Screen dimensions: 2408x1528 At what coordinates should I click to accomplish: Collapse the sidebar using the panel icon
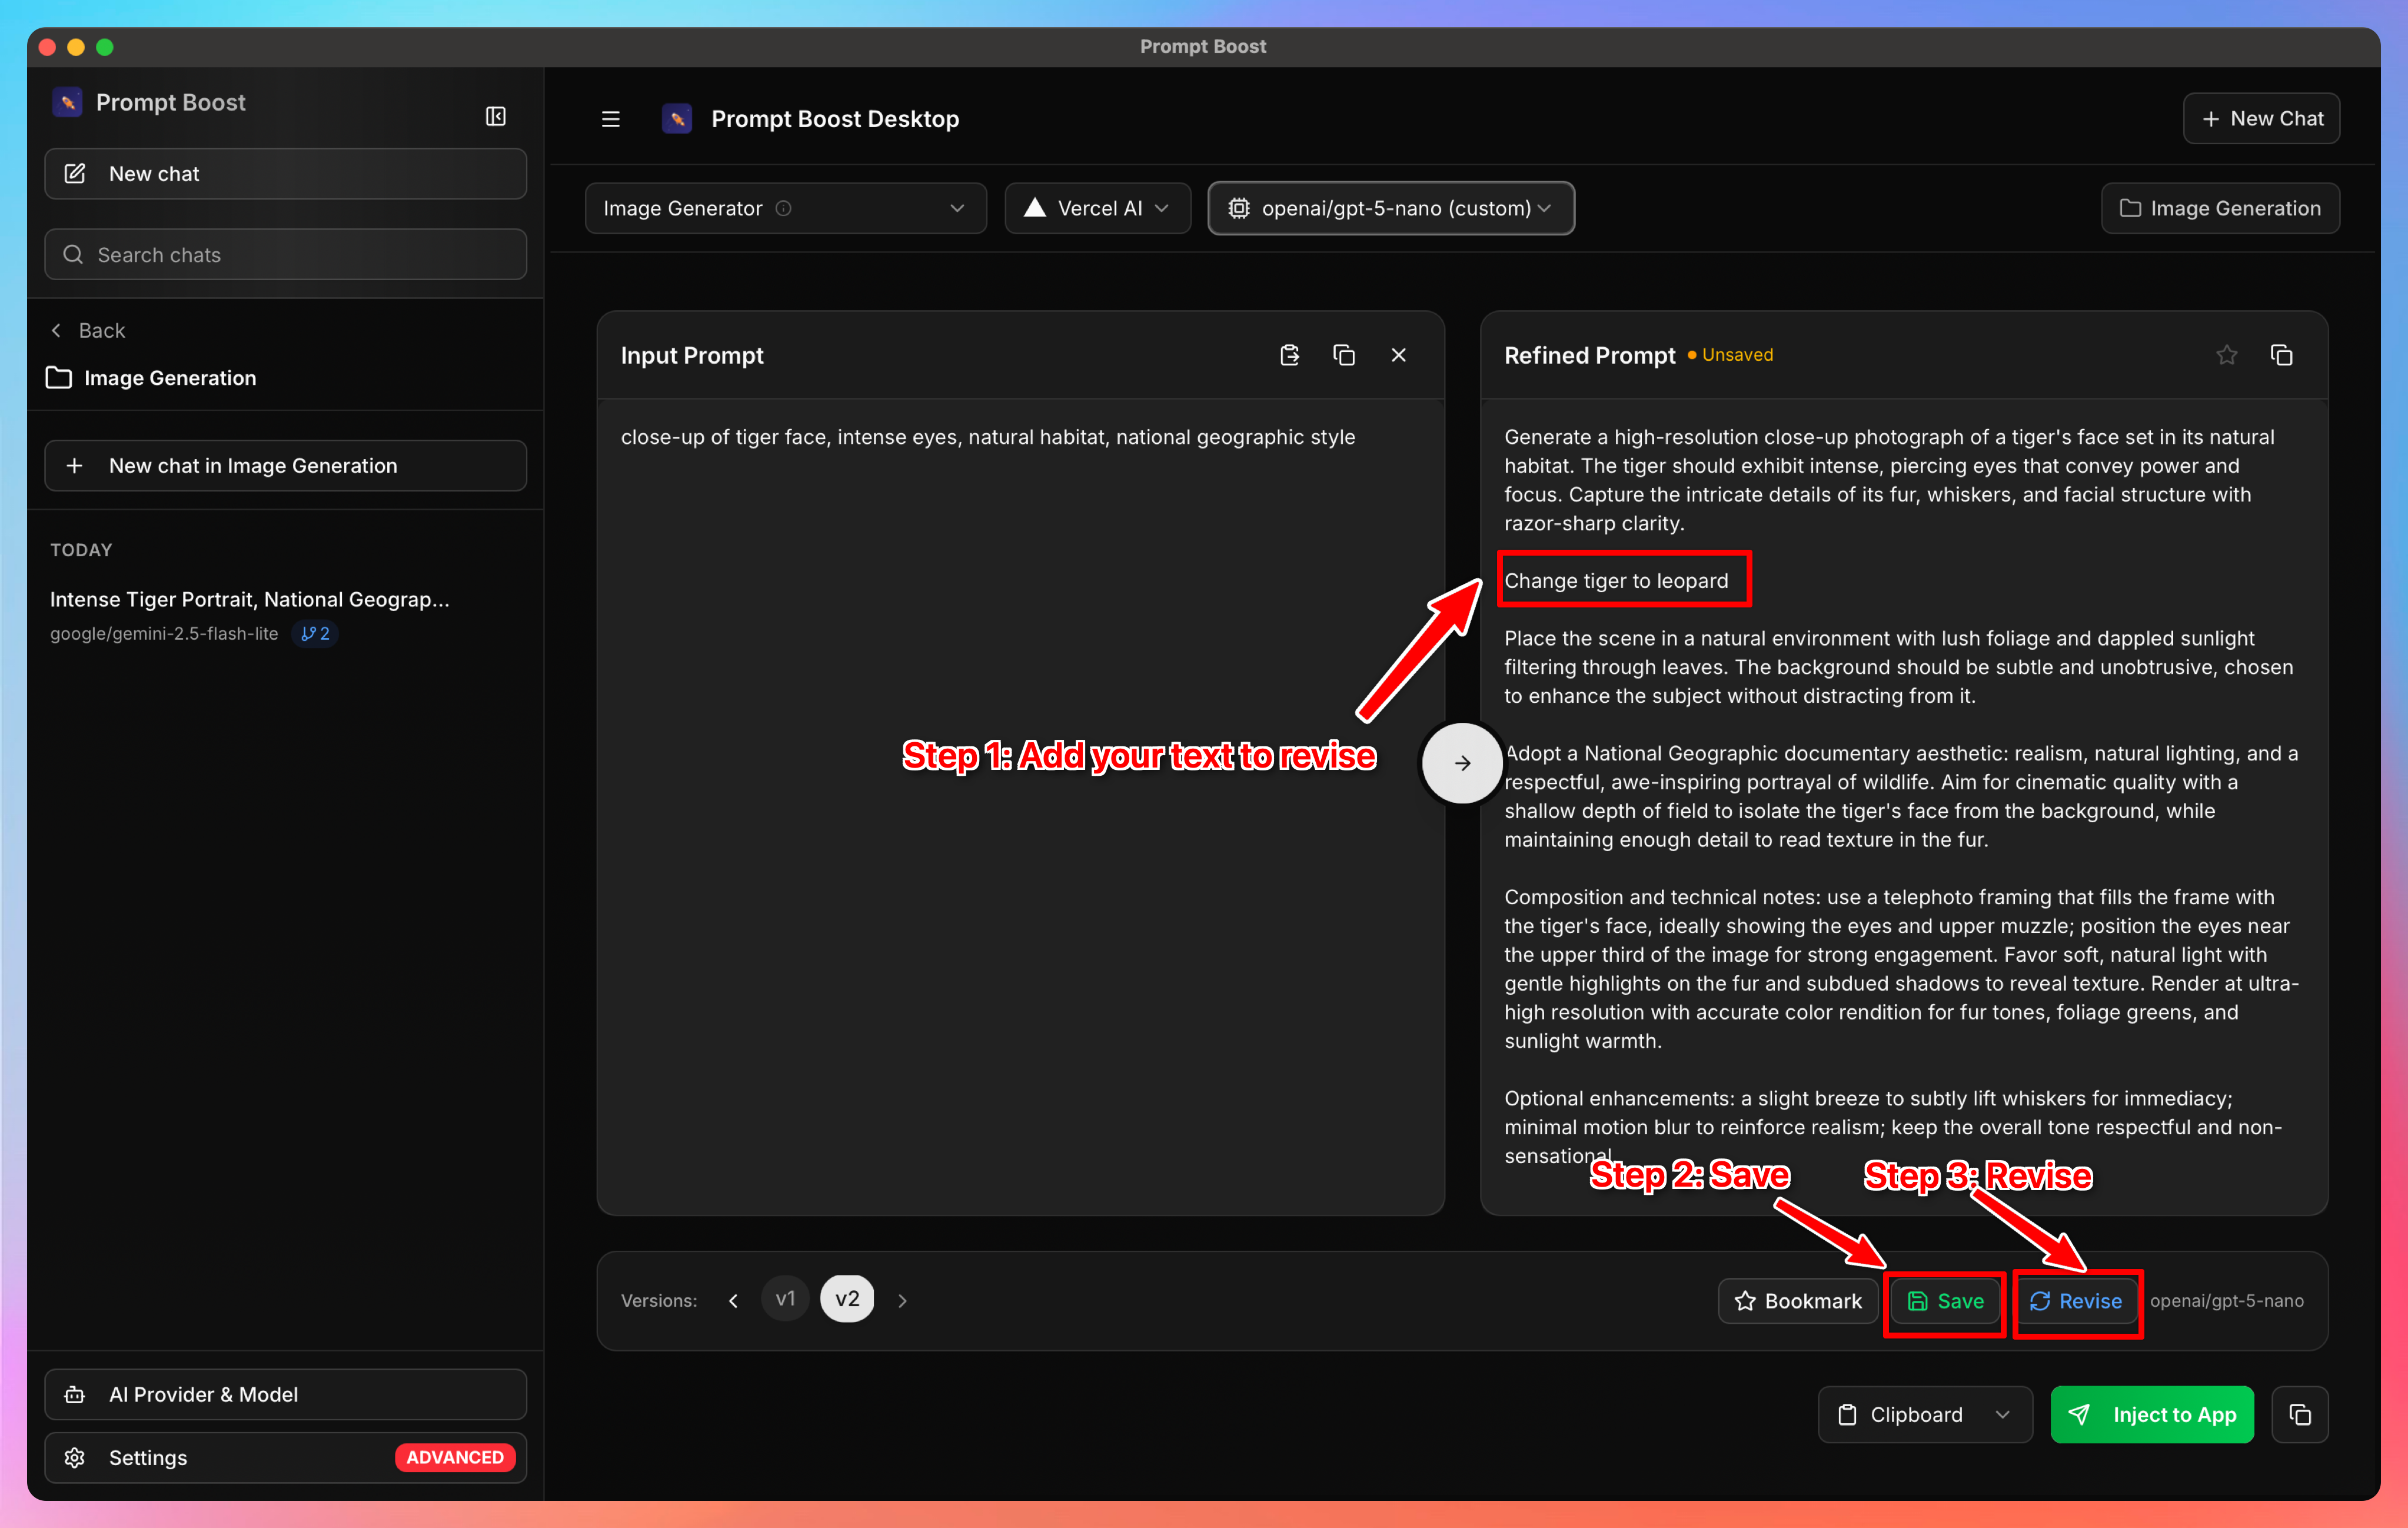pos(495,115)
